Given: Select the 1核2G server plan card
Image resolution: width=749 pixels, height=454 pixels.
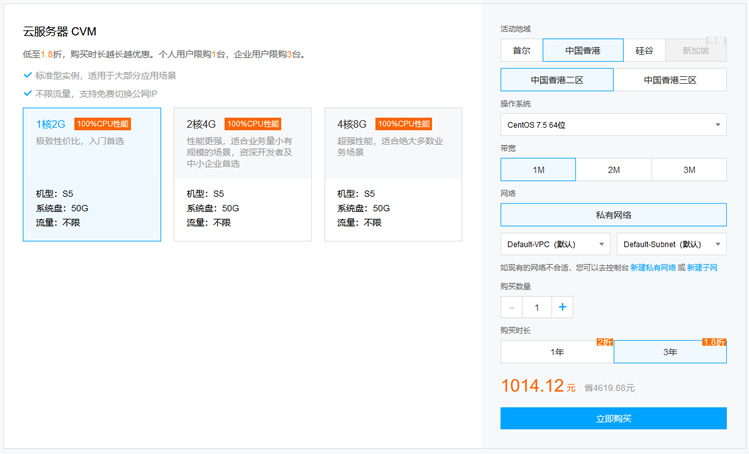Looking at the screenshot, I should (x=92, y=175).
